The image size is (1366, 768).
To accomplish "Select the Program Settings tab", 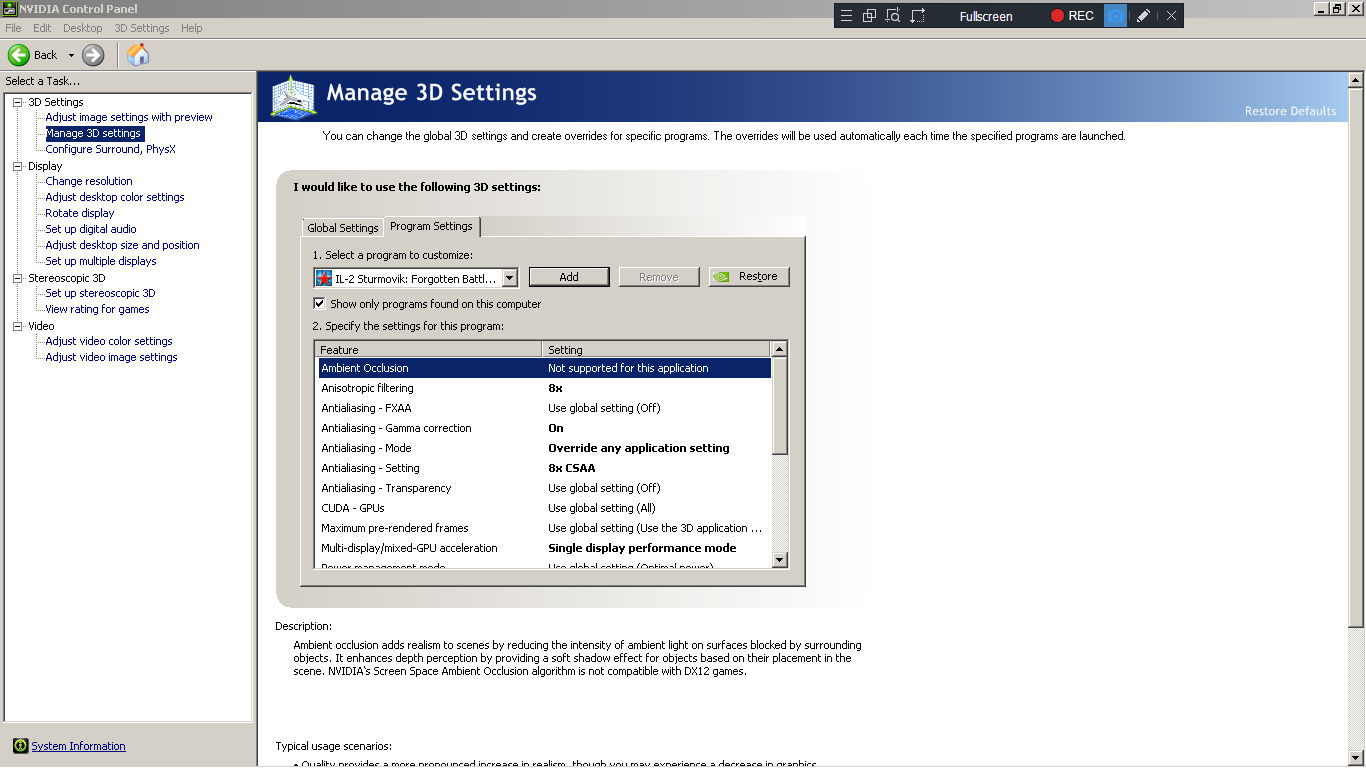I will [432, 226].
